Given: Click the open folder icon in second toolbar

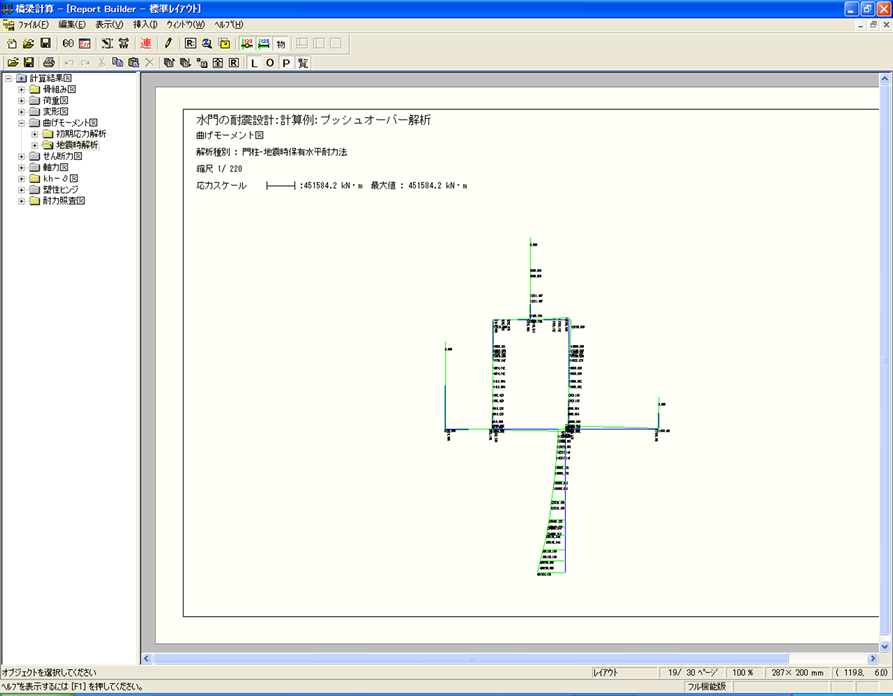Looking at the screenshot, I should pos(13,62).
